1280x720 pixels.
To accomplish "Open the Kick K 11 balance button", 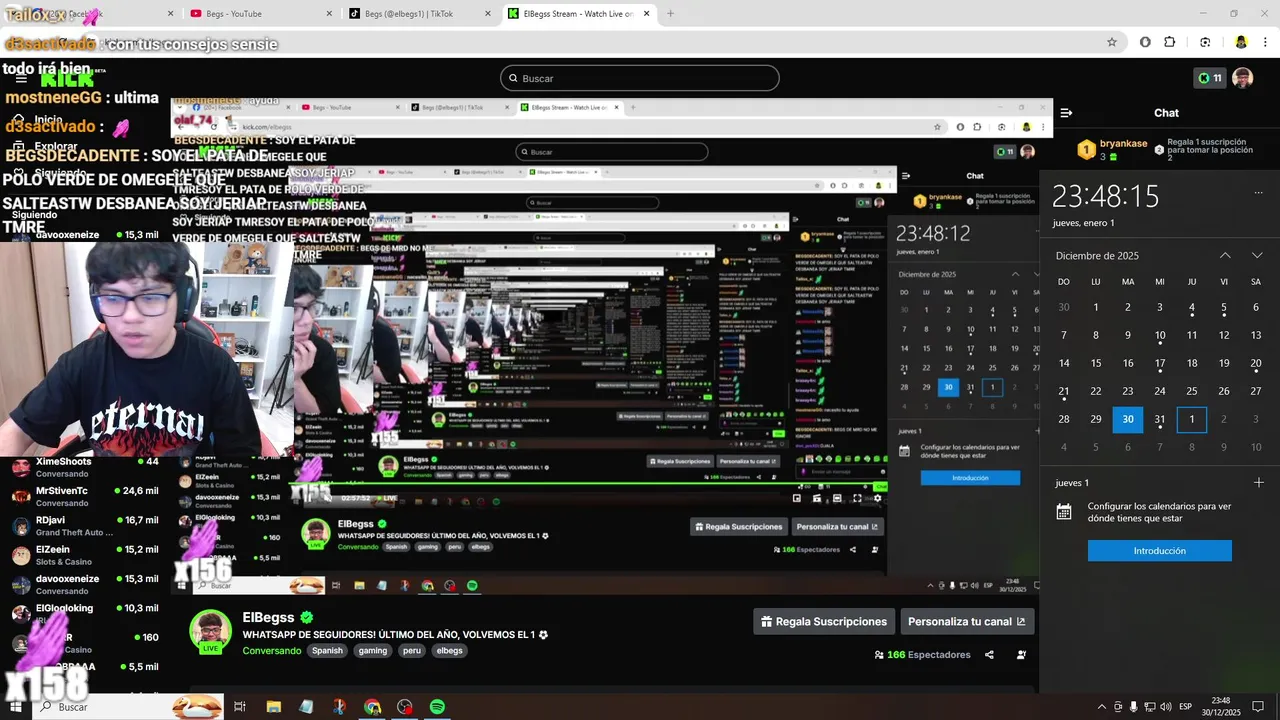I will point(1209,78).
